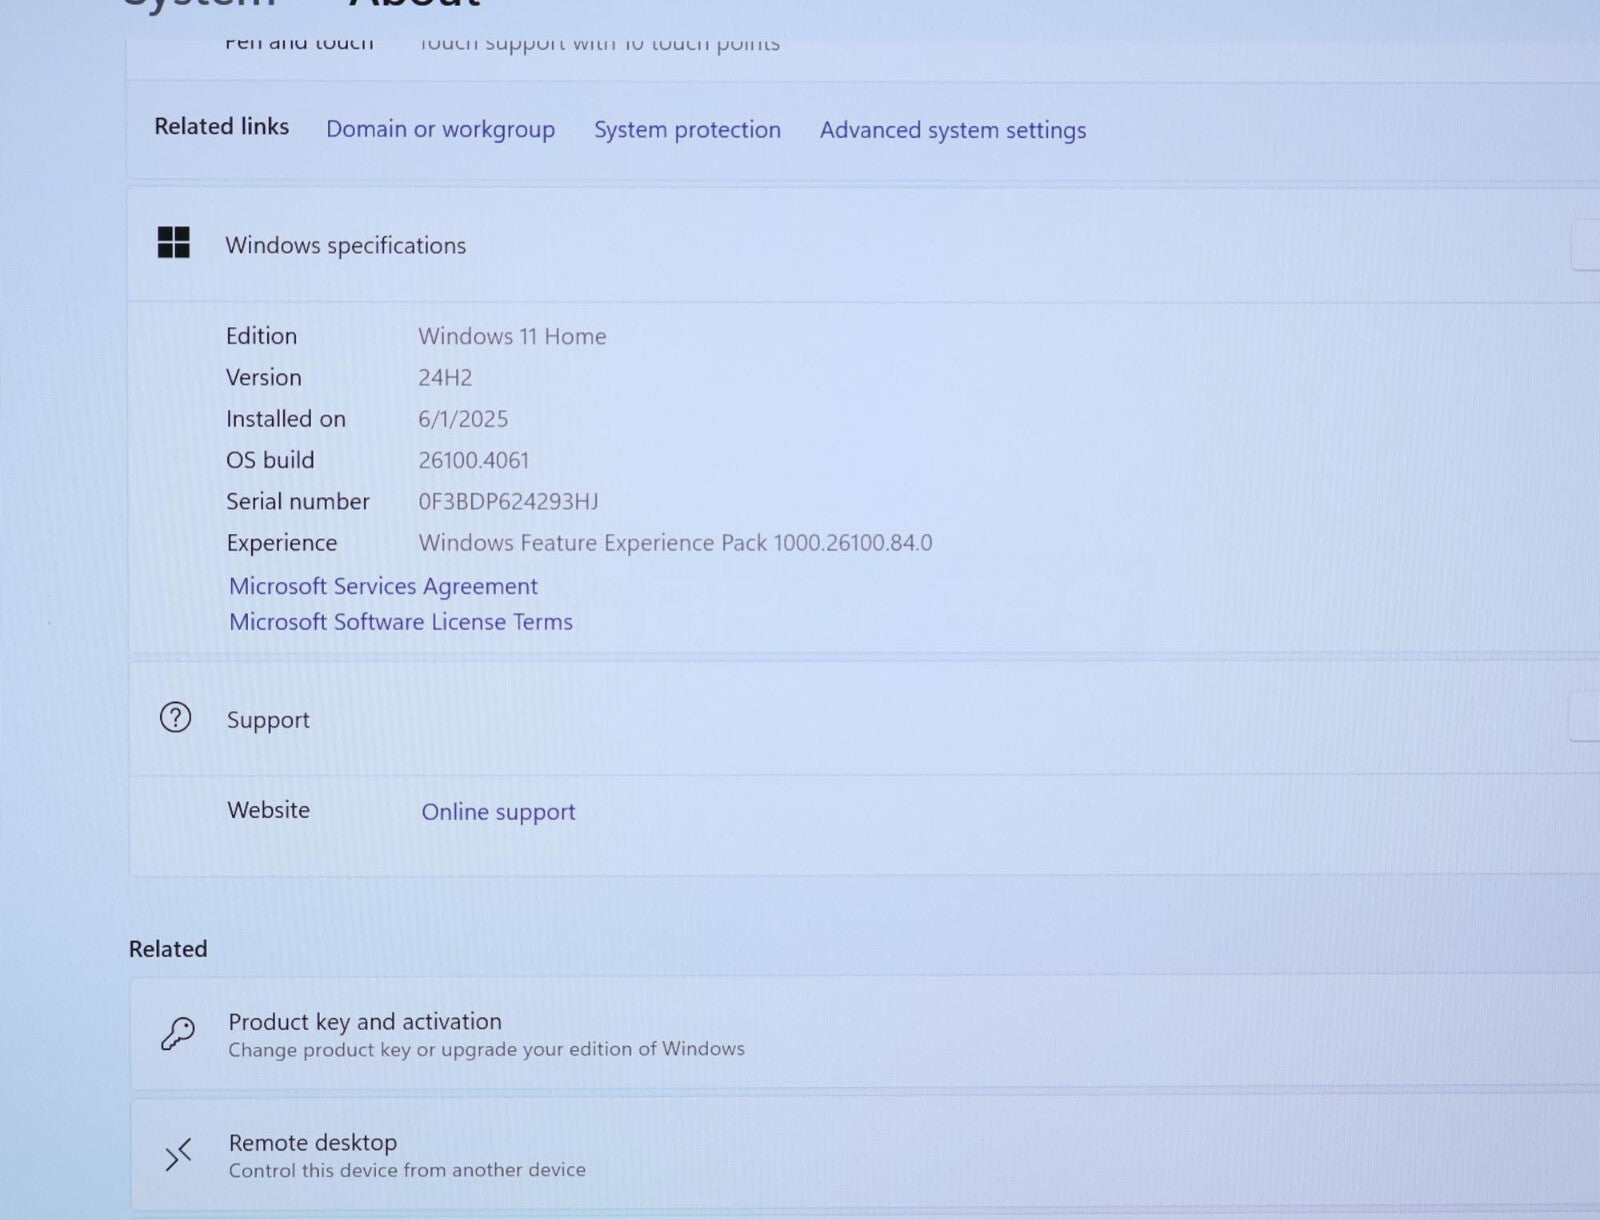Viewport: 1600px width, 1220px height.
Task: Open Remote desktop settings
Action: click(865, 1155)
